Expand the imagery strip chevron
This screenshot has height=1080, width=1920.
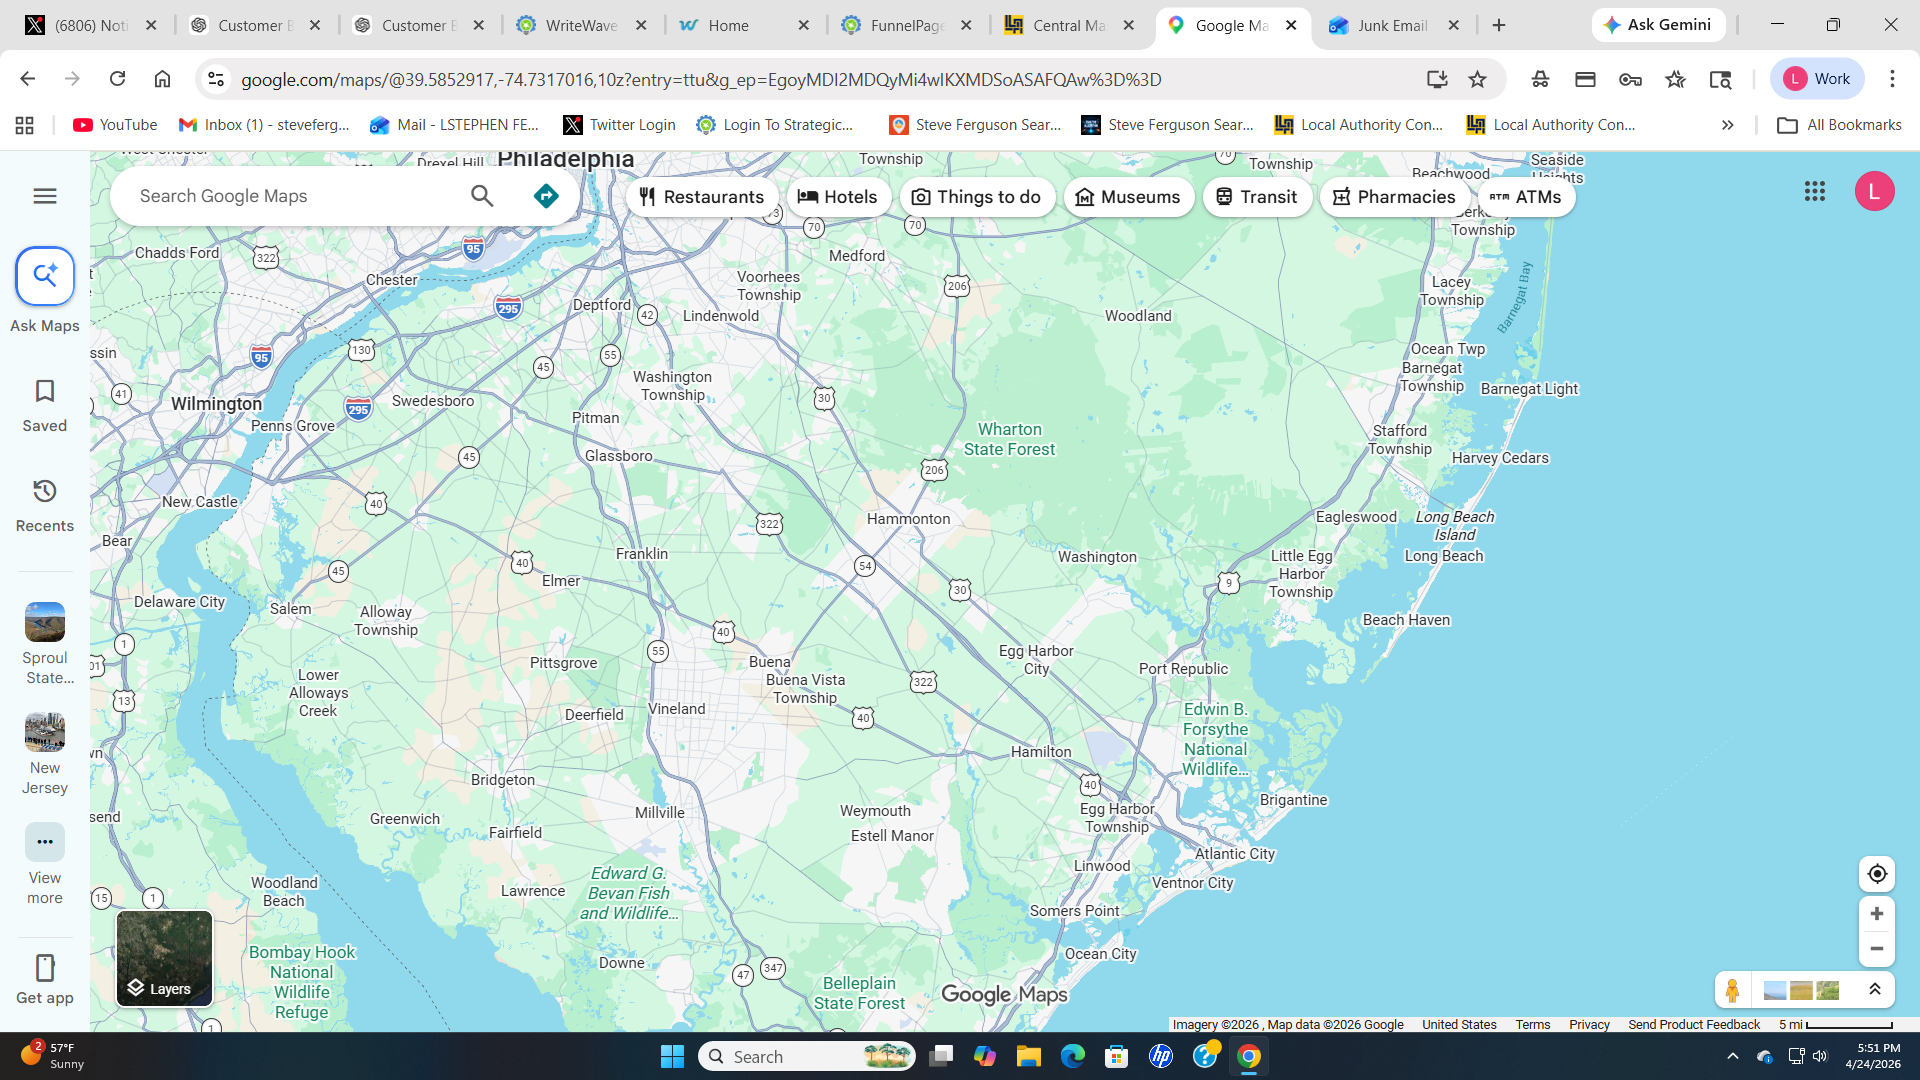point(1875,990)
